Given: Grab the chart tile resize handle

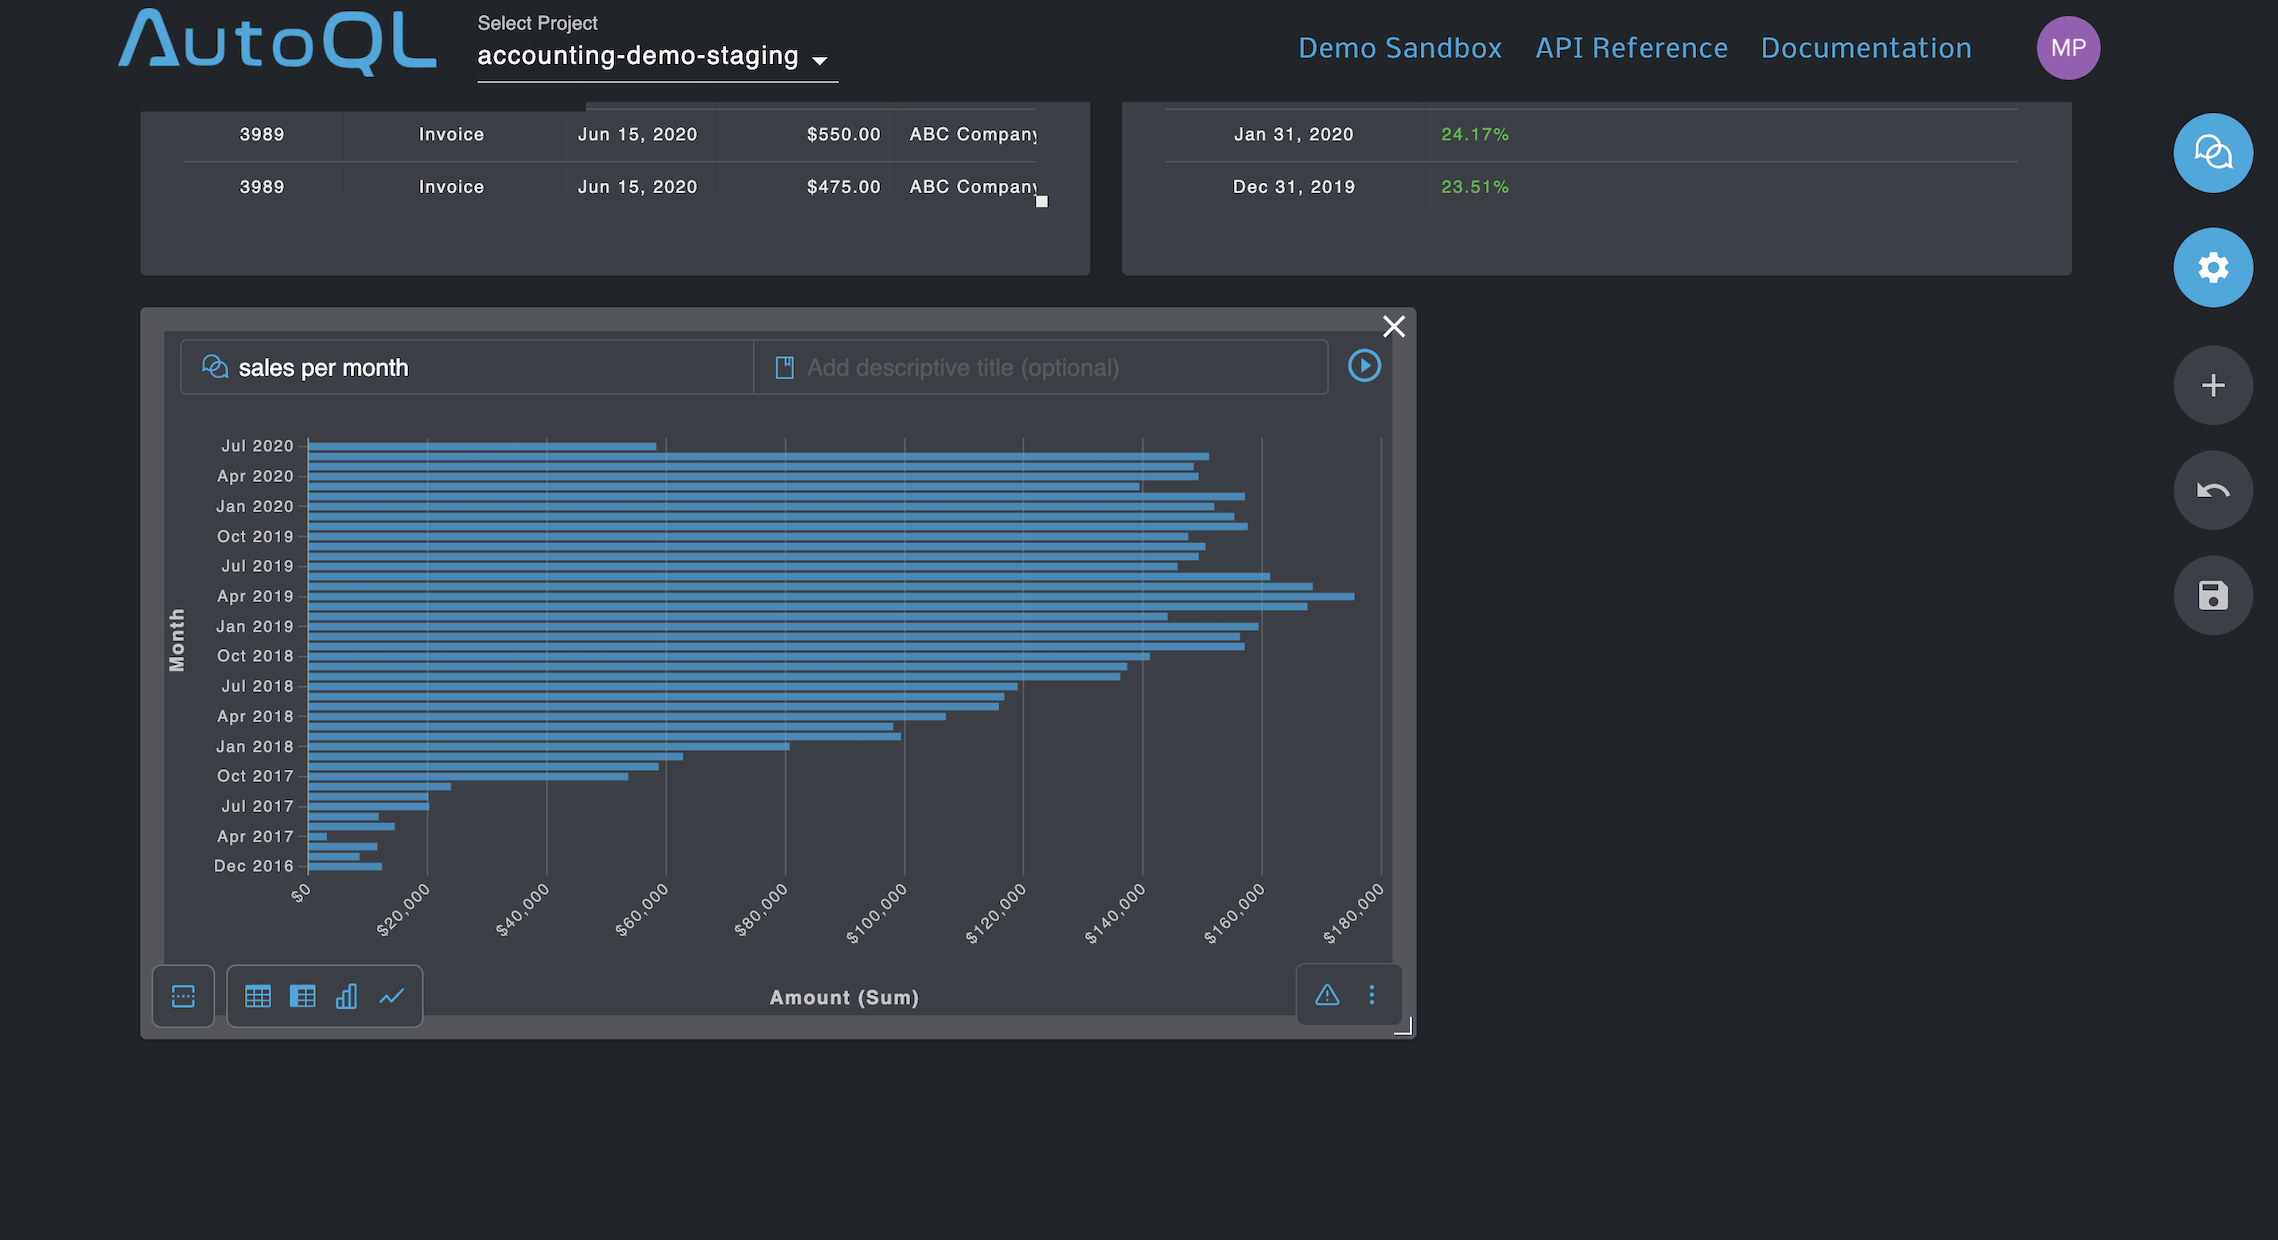Looking at the screenshot, I should tap(1404, 1026).
